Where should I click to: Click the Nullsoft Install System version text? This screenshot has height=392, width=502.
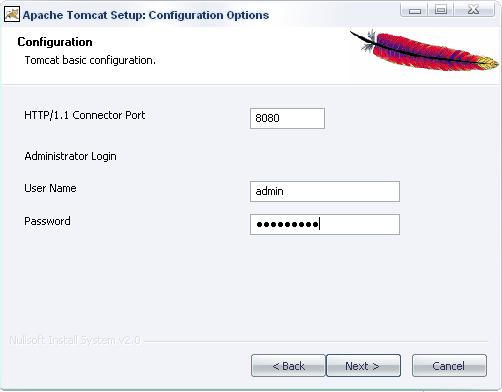pos(75,340)
